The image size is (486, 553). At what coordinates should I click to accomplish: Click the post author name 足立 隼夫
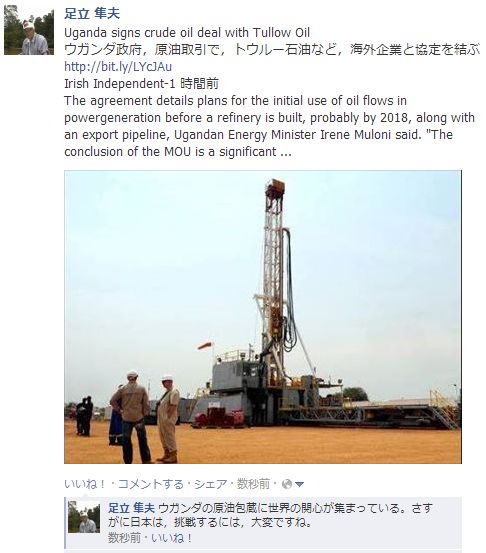pos(92,13)
